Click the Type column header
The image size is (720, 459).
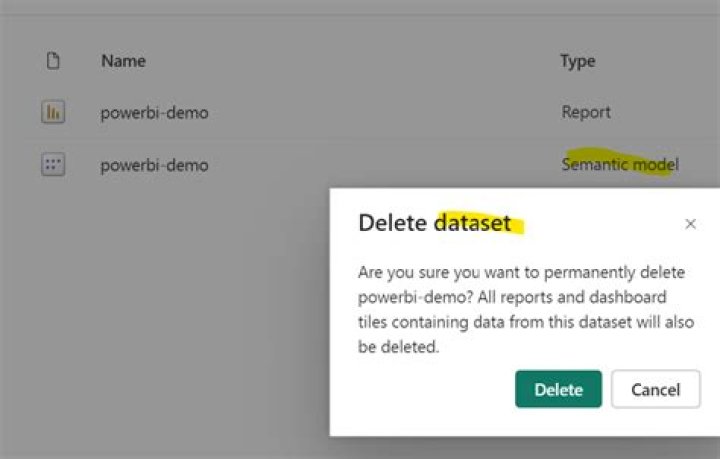[x=577, y=61]
